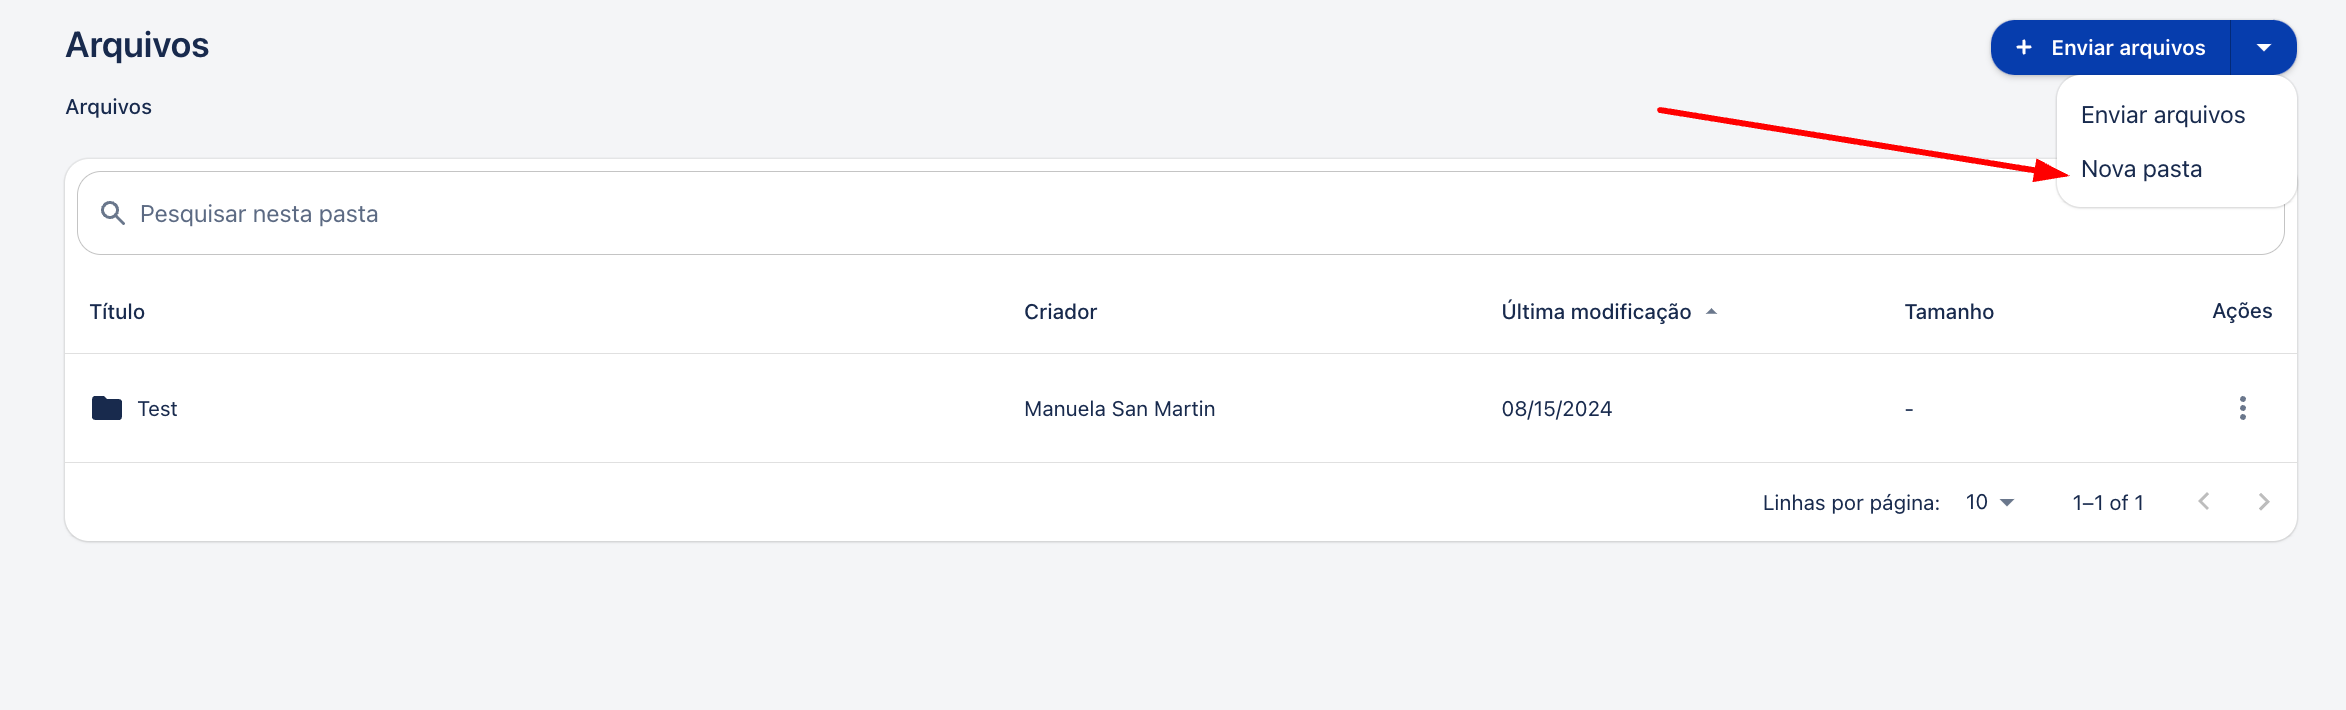The image size is (2346, 710).
Task: Open the Test folder name
Action: pos(157,409)
